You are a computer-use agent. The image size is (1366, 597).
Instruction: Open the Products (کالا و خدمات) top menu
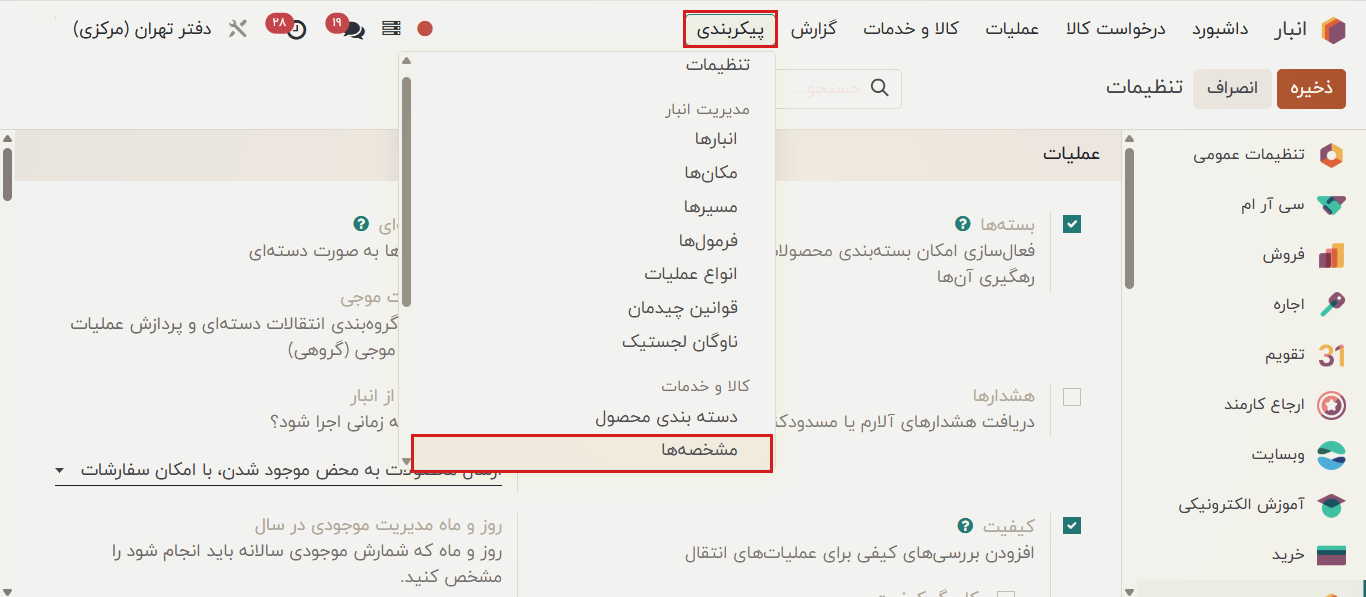(x=911, y=29)
